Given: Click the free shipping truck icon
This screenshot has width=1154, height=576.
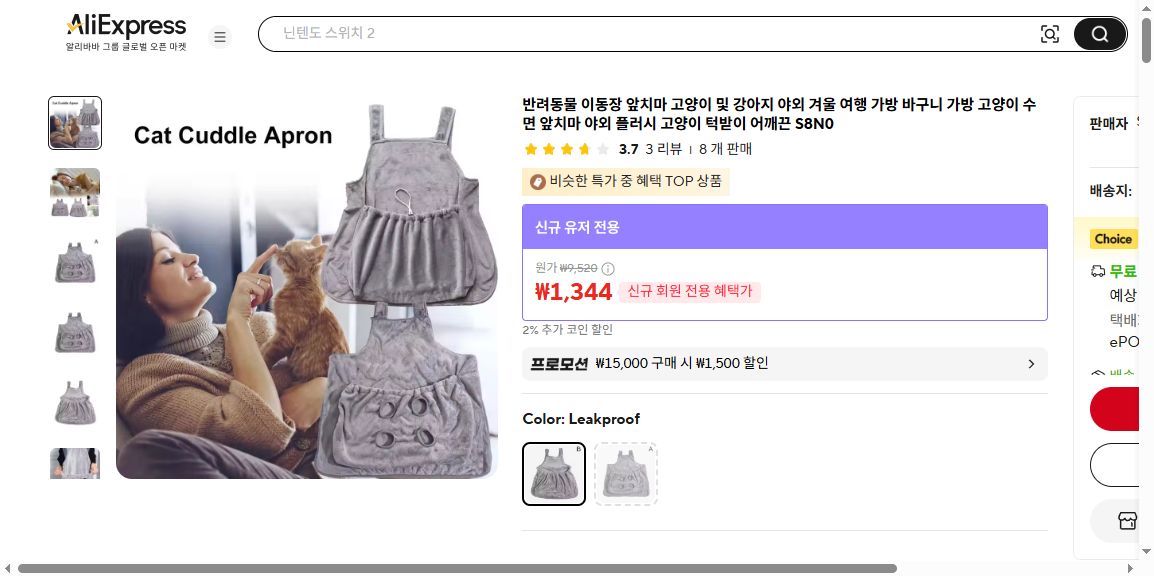Looking at the screenshot, I should (1098, 270).
